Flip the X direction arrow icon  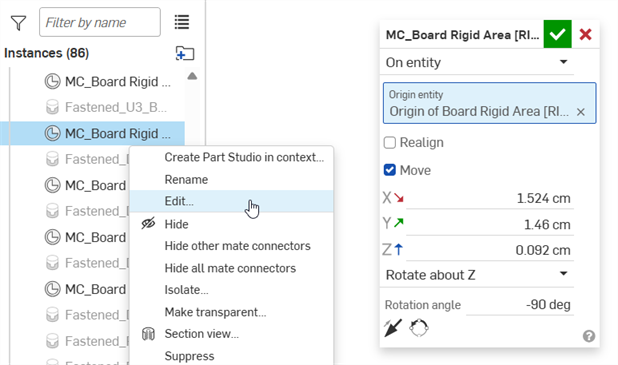tap(399, 197)
